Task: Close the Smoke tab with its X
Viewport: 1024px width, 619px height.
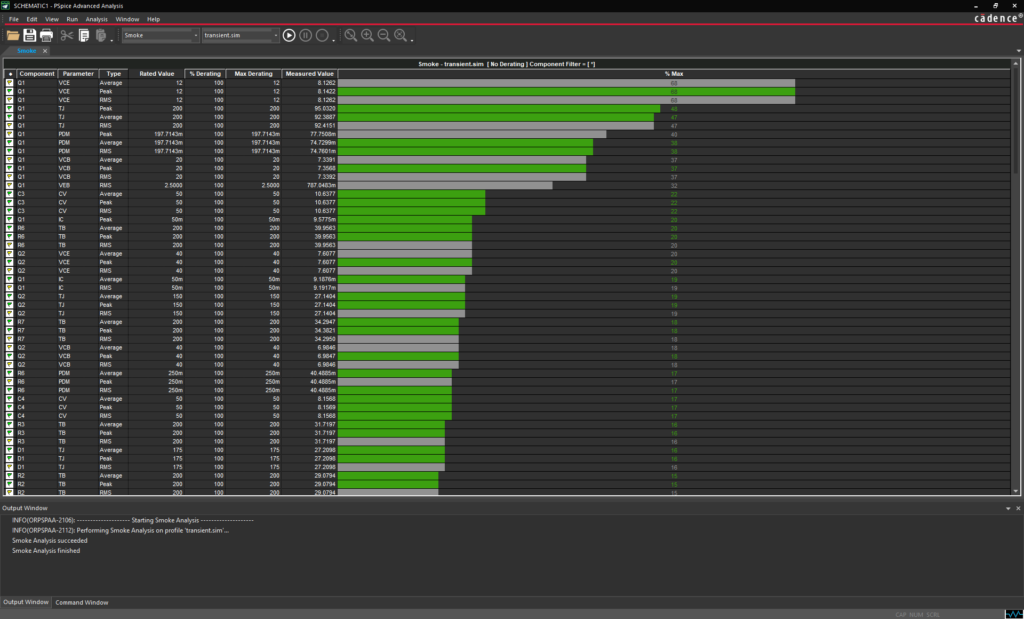Action: coord(45,51)
